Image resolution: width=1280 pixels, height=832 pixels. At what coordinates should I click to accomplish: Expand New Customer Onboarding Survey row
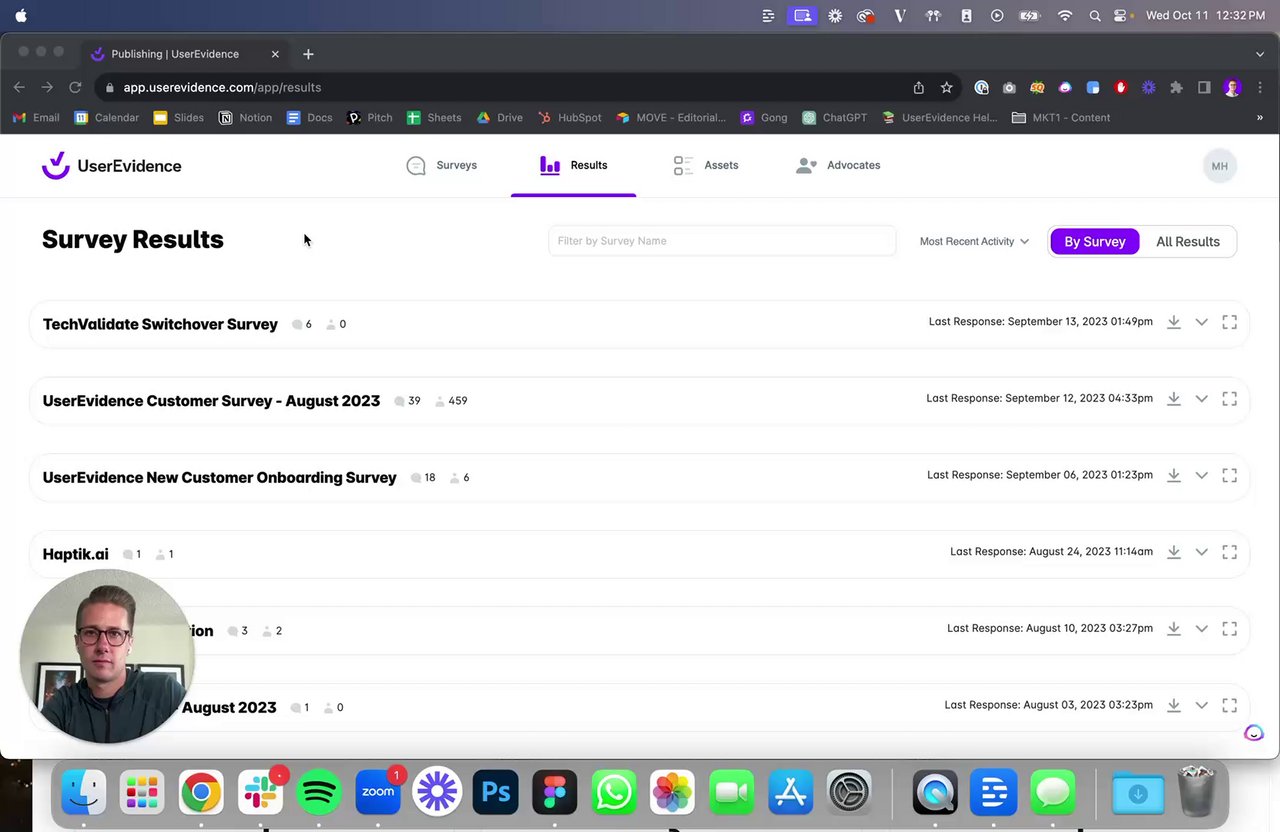pos(1202,475)
